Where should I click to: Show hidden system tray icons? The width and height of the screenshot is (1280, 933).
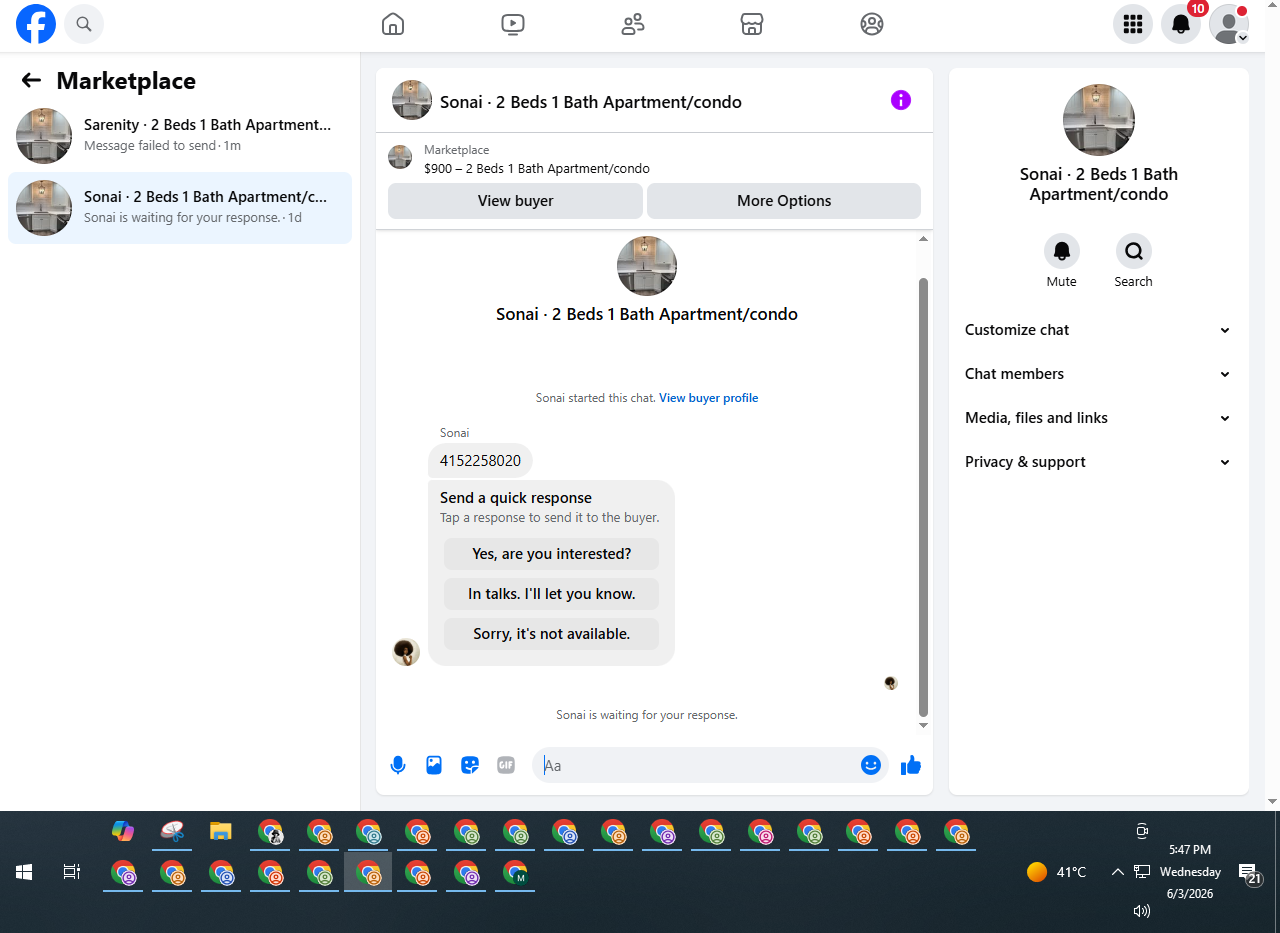point(1118,872)
